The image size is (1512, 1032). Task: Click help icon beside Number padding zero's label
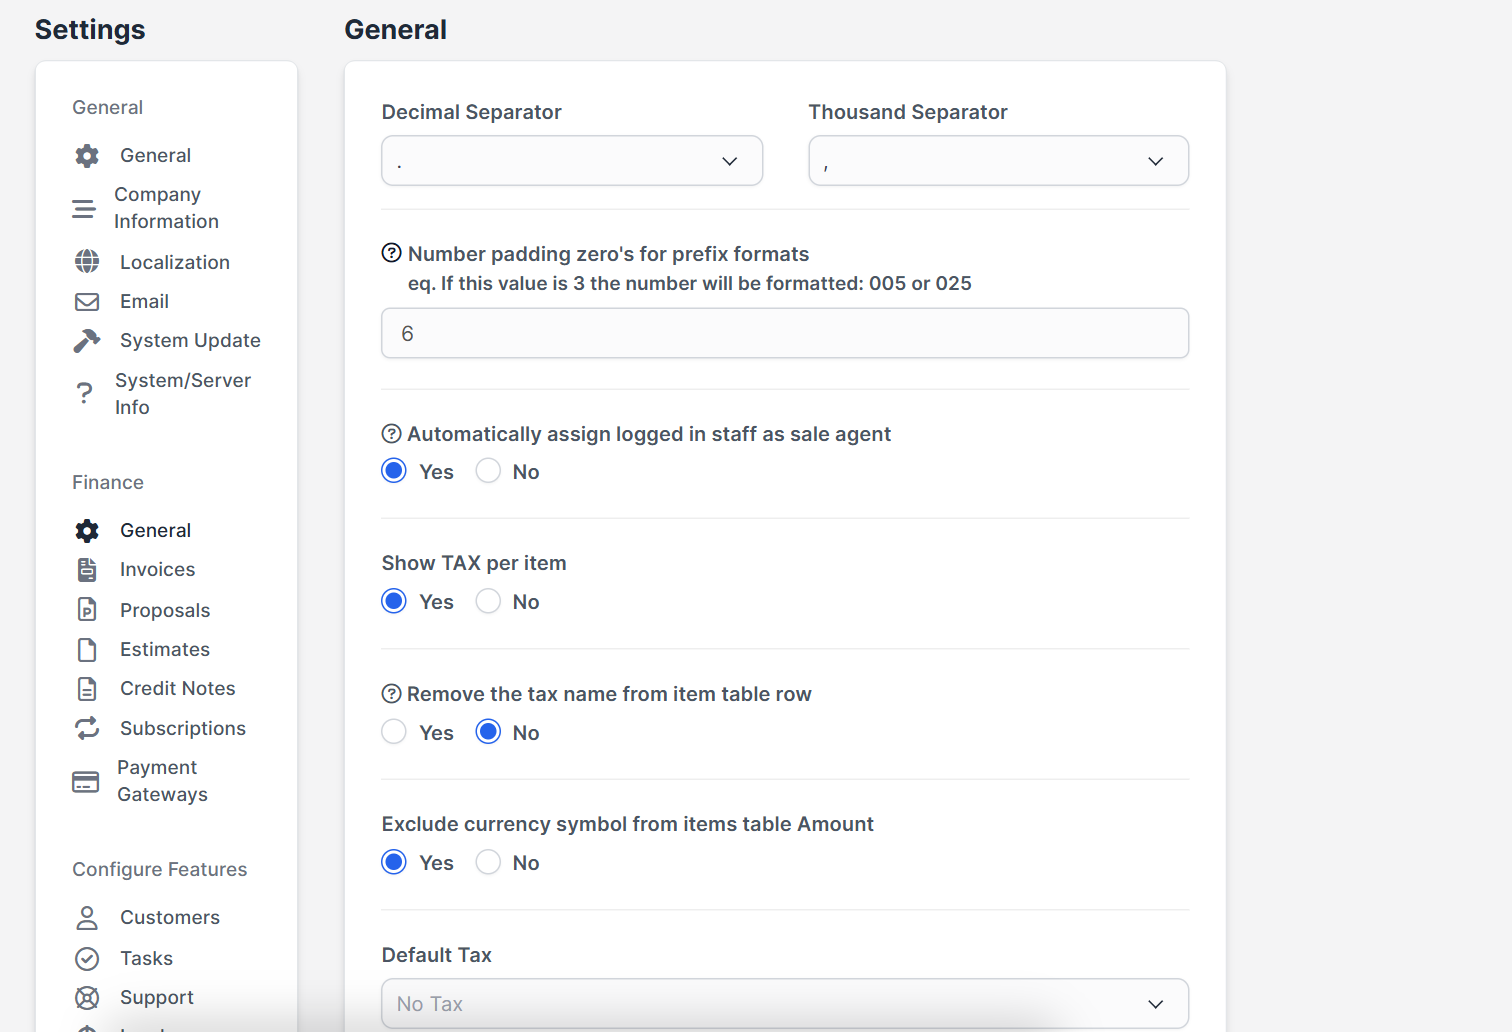pyautogui.click(x=392, y=253)
